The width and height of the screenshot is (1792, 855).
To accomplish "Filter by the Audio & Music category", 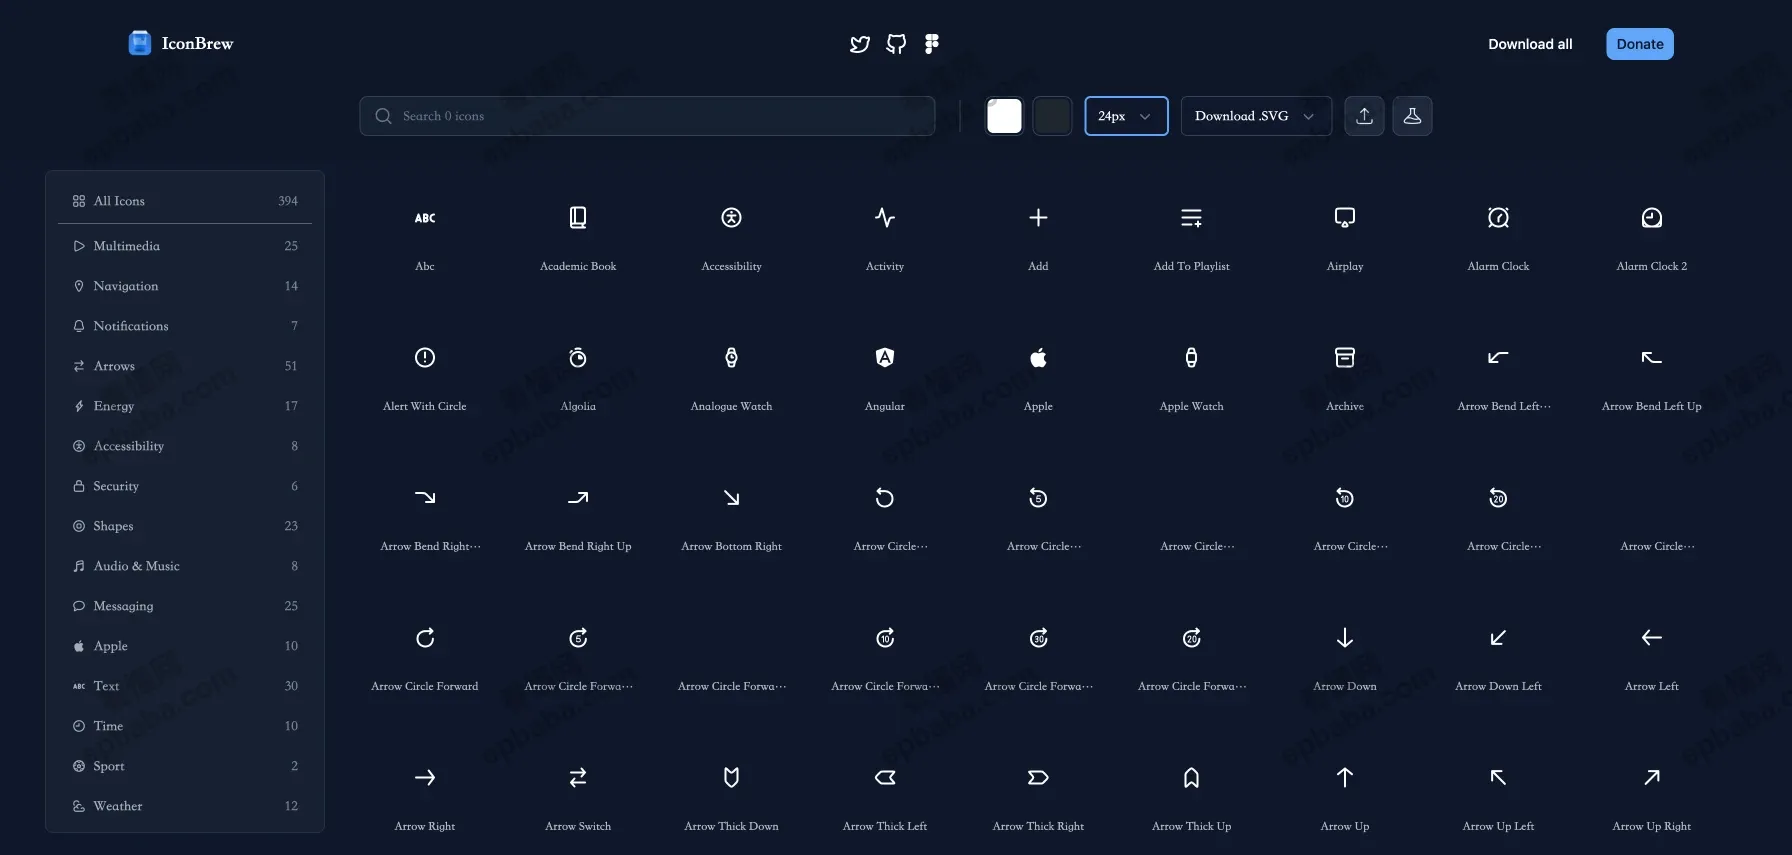I will click(x=185, y=566).
